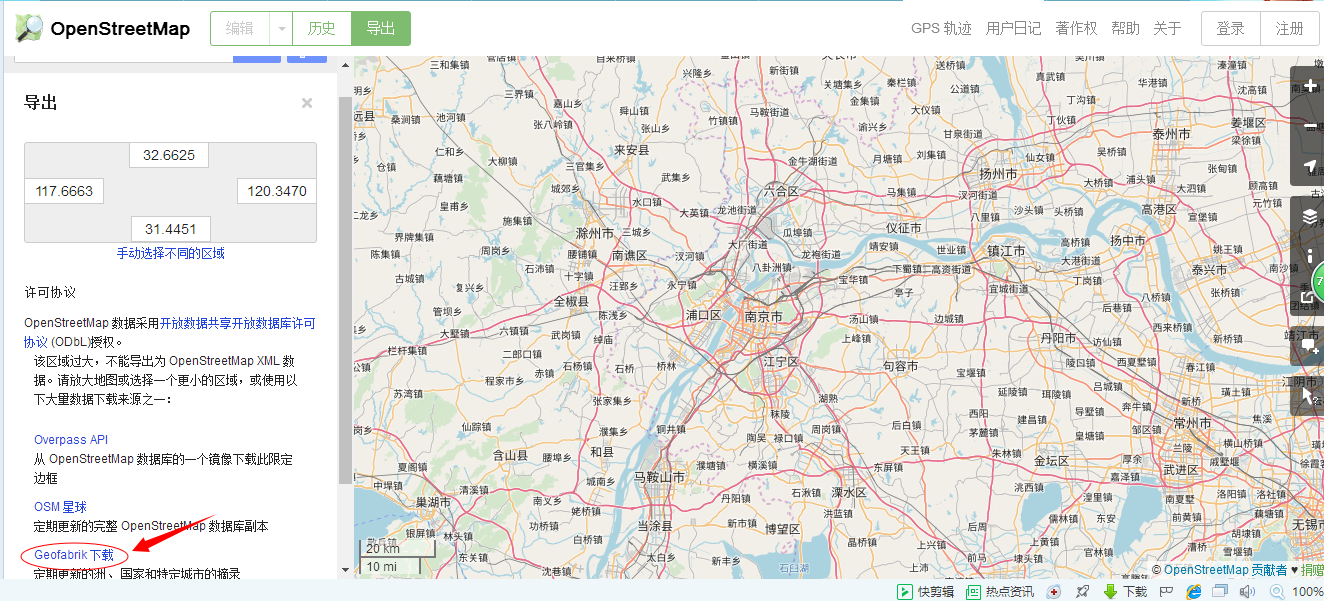
Task: Click 手动选择不同的区域 link
Action: pos(170,254)
